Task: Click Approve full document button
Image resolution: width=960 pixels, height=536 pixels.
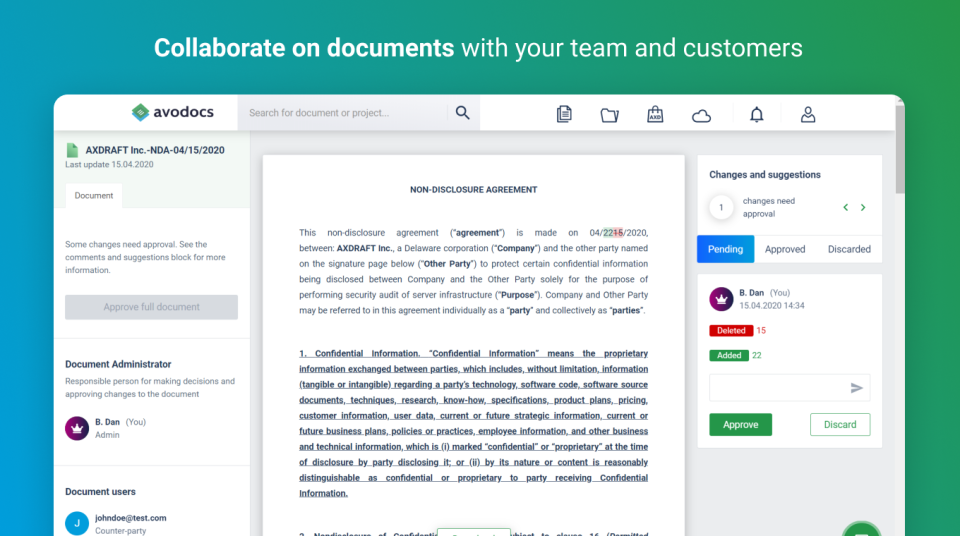Action: [x=151, y=307]
